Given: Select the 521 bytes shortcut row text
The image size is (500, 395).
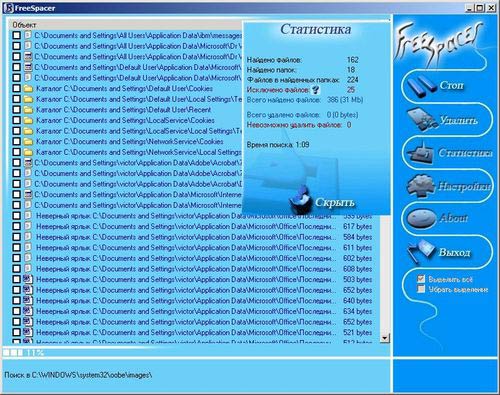Looking at the screenshot, I should (x=186, y=332).
